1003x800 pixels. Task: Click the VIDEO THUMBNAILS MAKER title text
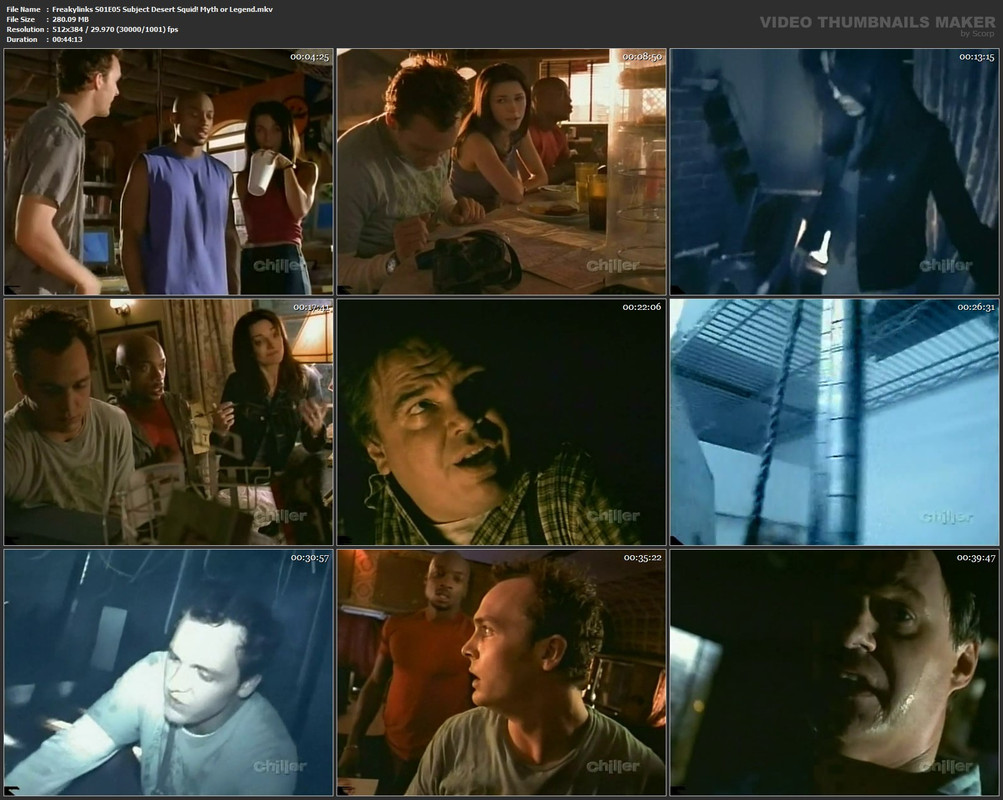click(x=878, y=22)
